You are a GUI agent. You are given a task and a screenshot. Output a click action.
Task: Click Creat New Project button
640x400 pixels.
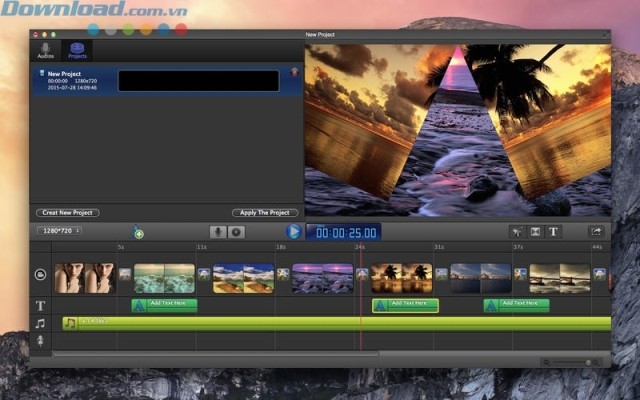click(x=67, y=213)
